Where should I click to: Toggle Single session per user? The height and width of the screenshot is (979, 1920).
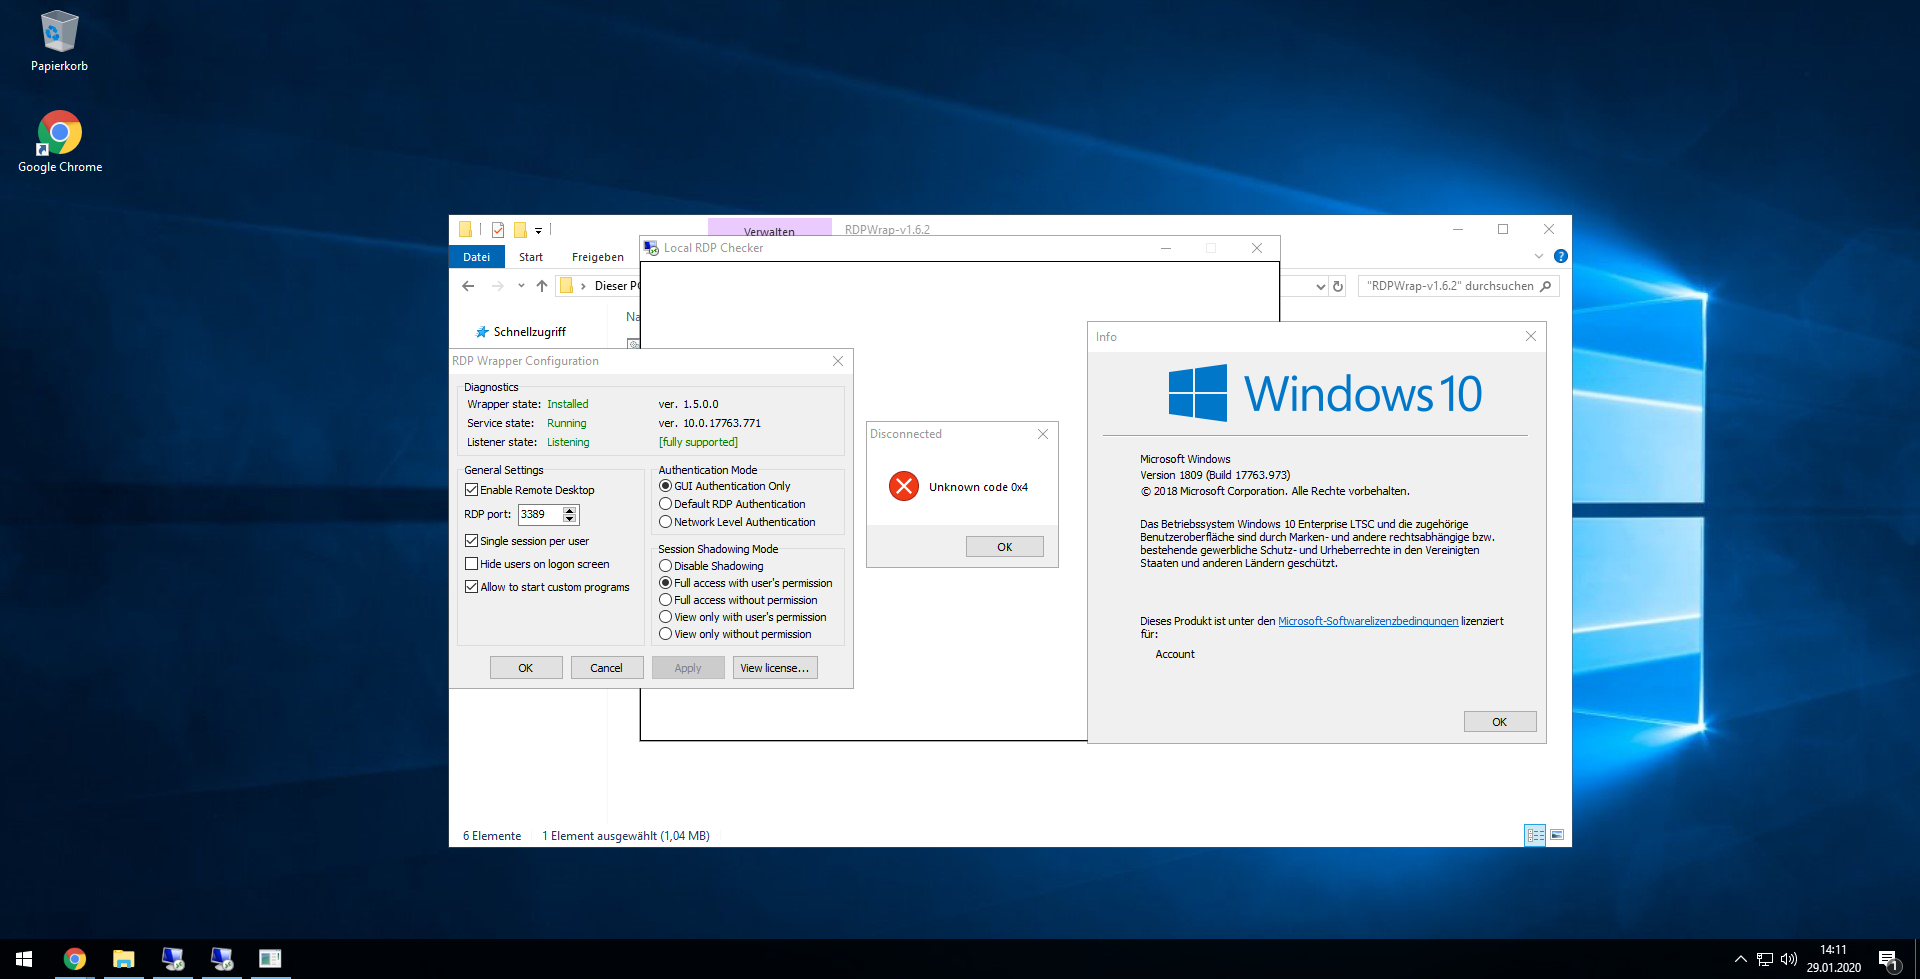pyautogui.click(x=471, y=541)
